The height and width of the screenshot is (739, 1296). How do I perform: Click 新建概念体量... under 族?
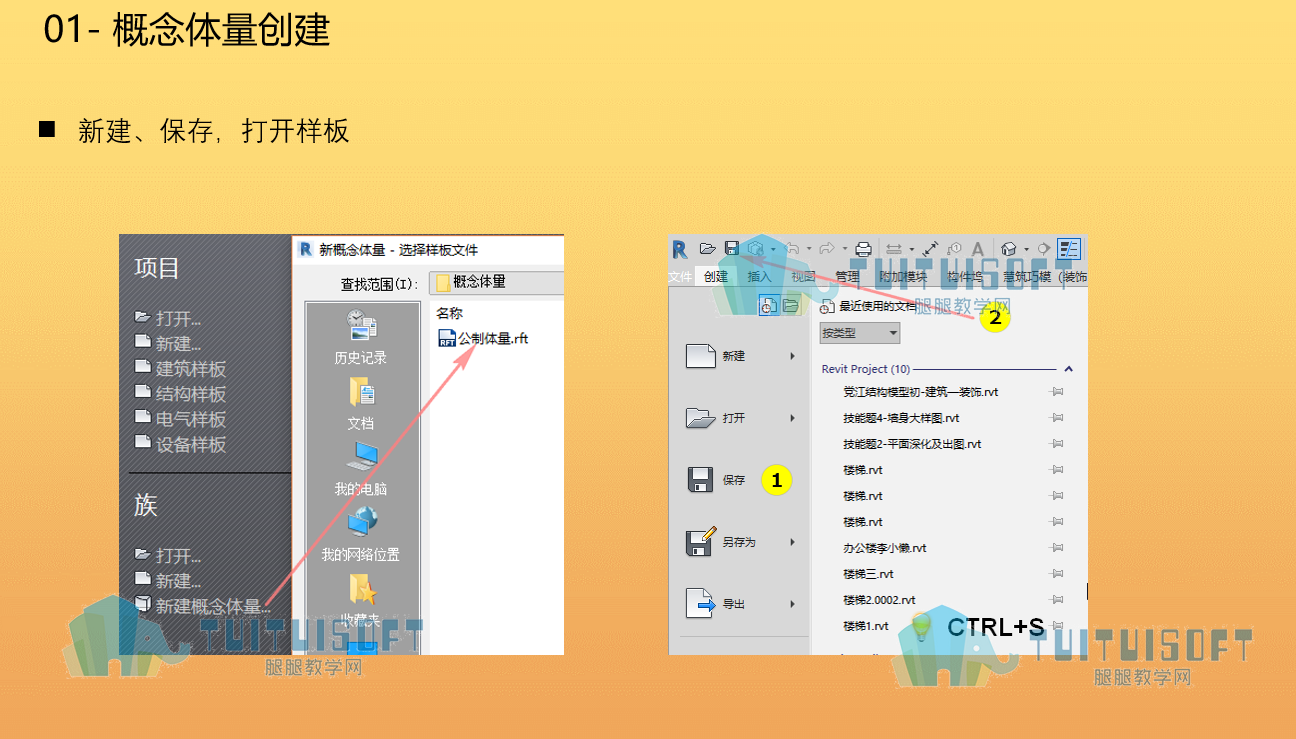coord(212,605)
